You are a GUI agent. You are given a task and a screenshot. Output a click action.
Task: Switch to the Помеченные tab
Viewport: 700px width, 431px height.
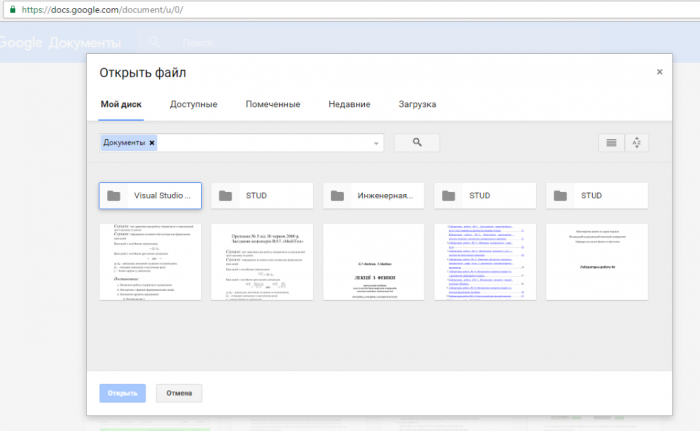[x=273, y=104]
